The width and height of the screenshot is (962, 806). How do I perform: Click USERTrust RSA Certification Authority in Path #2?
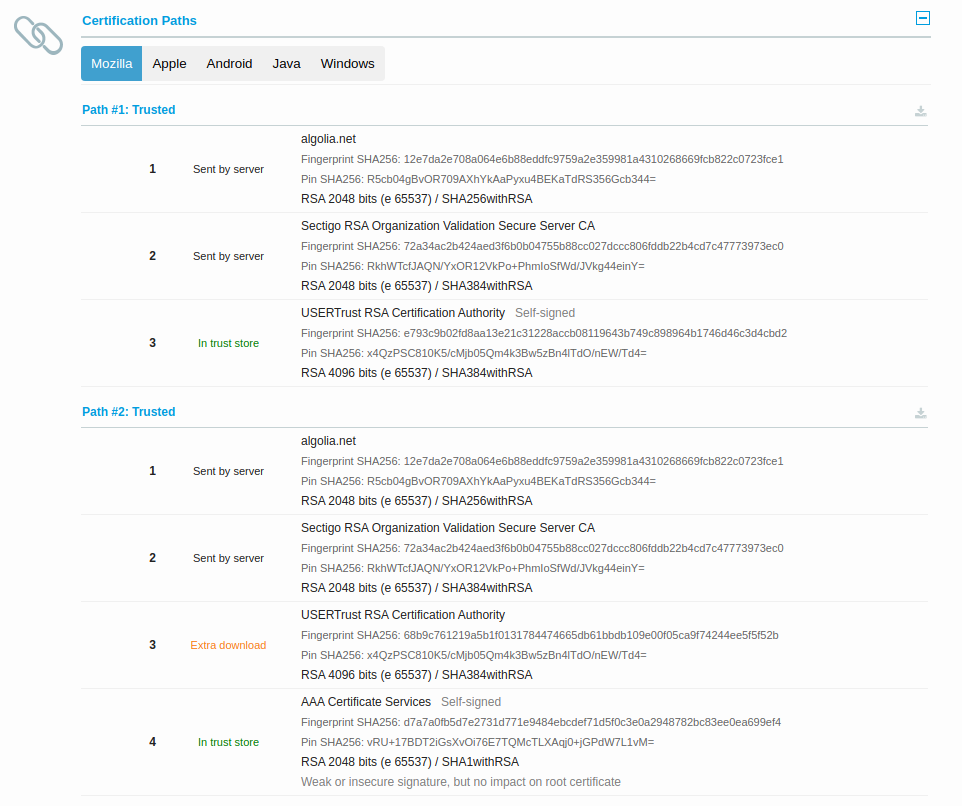click(x=403, y=615)
